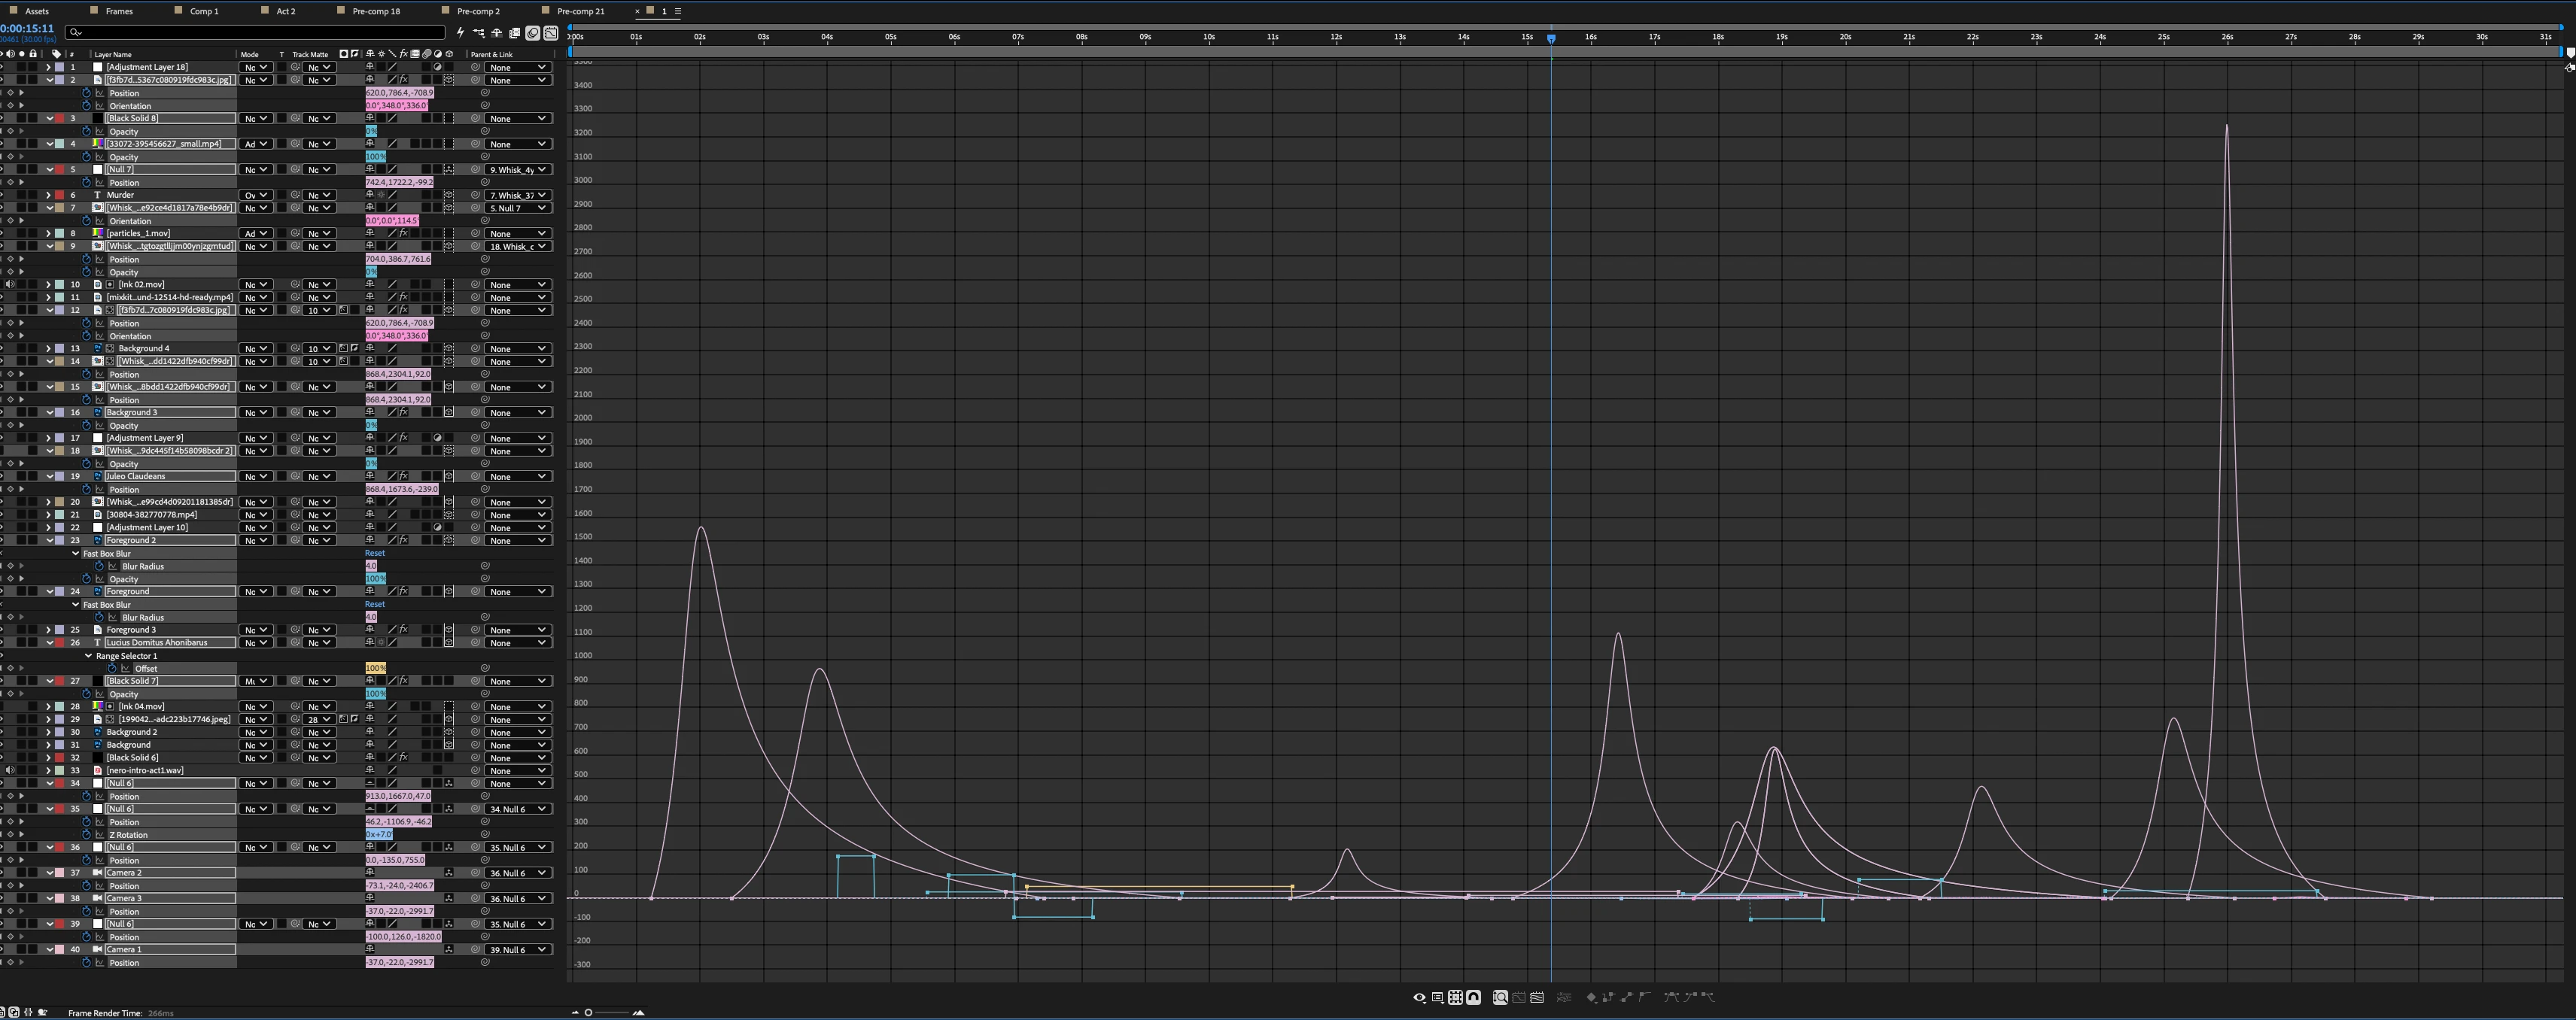Viewport: 2576px width, 1020px height.
Task: Open graph editor eye show-properties menu
Action: coord(1420,997)
